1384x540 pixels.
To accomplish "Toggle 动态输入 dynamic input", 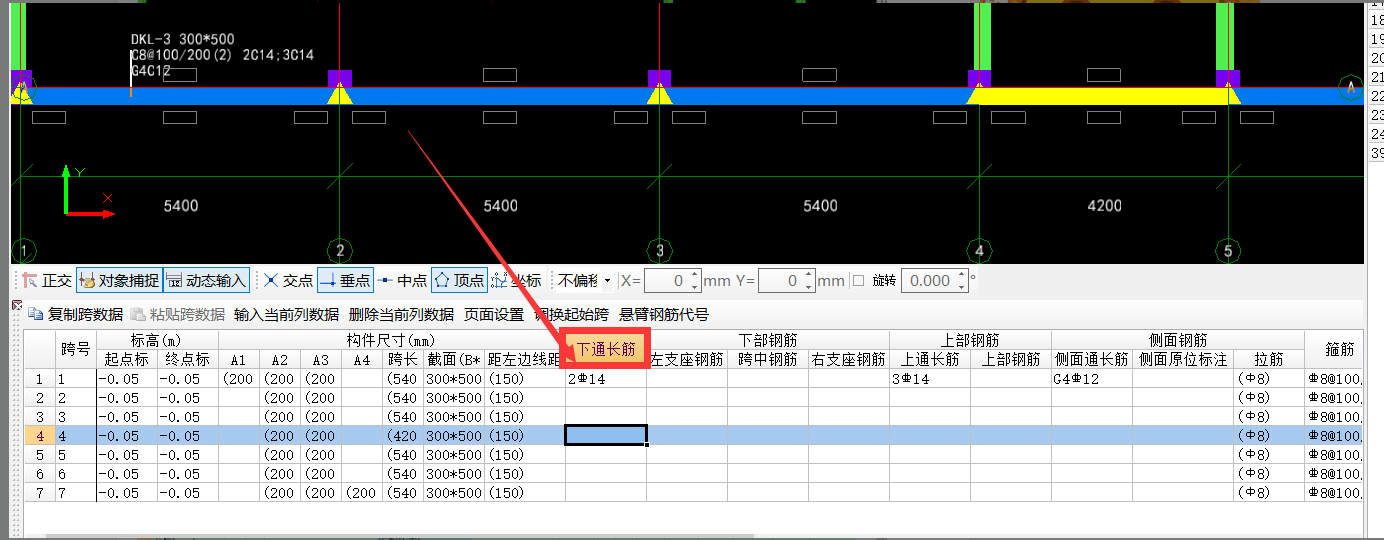I will tap(206, 281).
